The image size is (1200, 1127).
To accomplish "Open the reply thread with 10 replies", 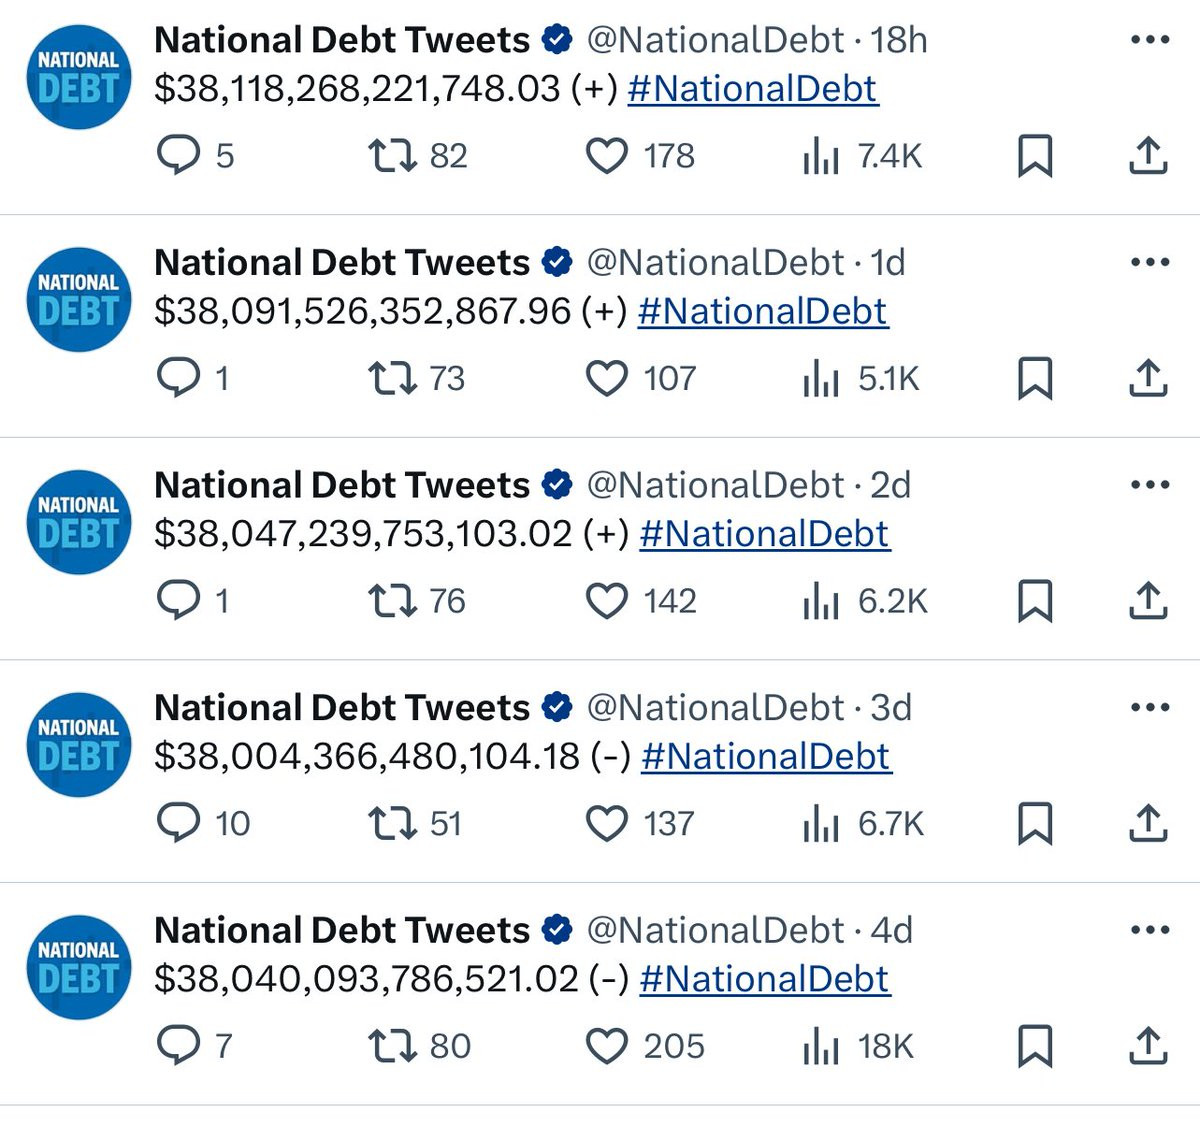I will [180, 824].
